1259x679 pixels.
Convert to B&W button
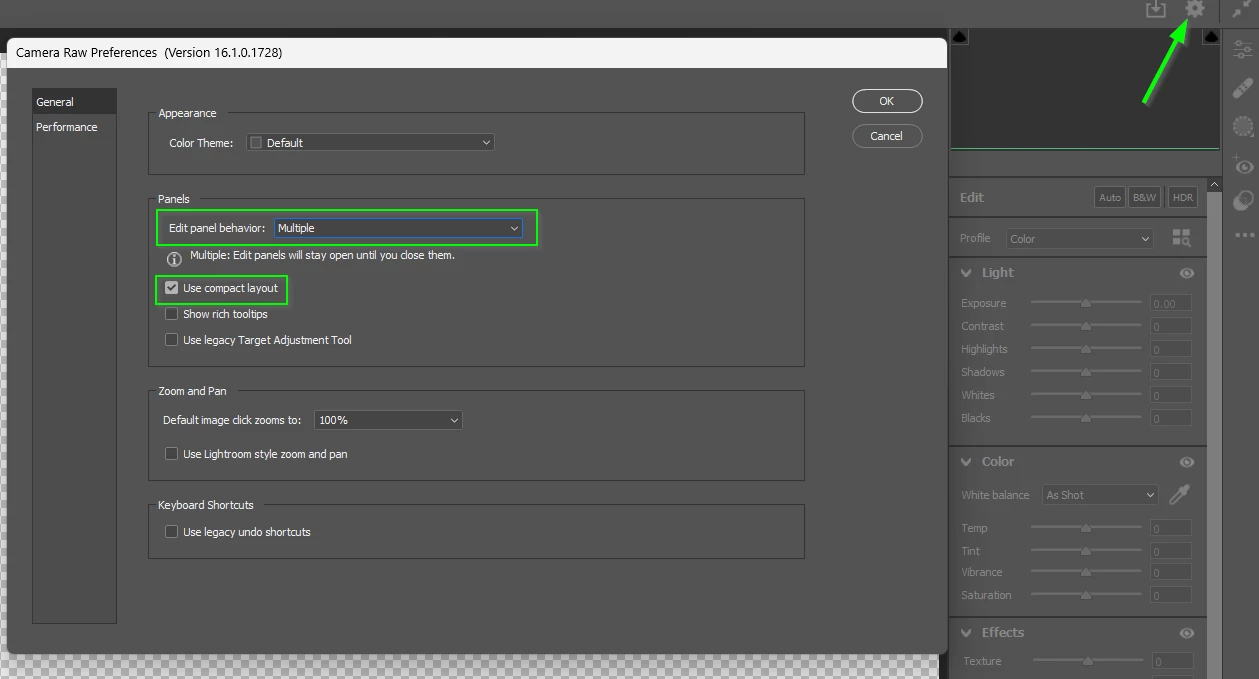[1144, 198]
